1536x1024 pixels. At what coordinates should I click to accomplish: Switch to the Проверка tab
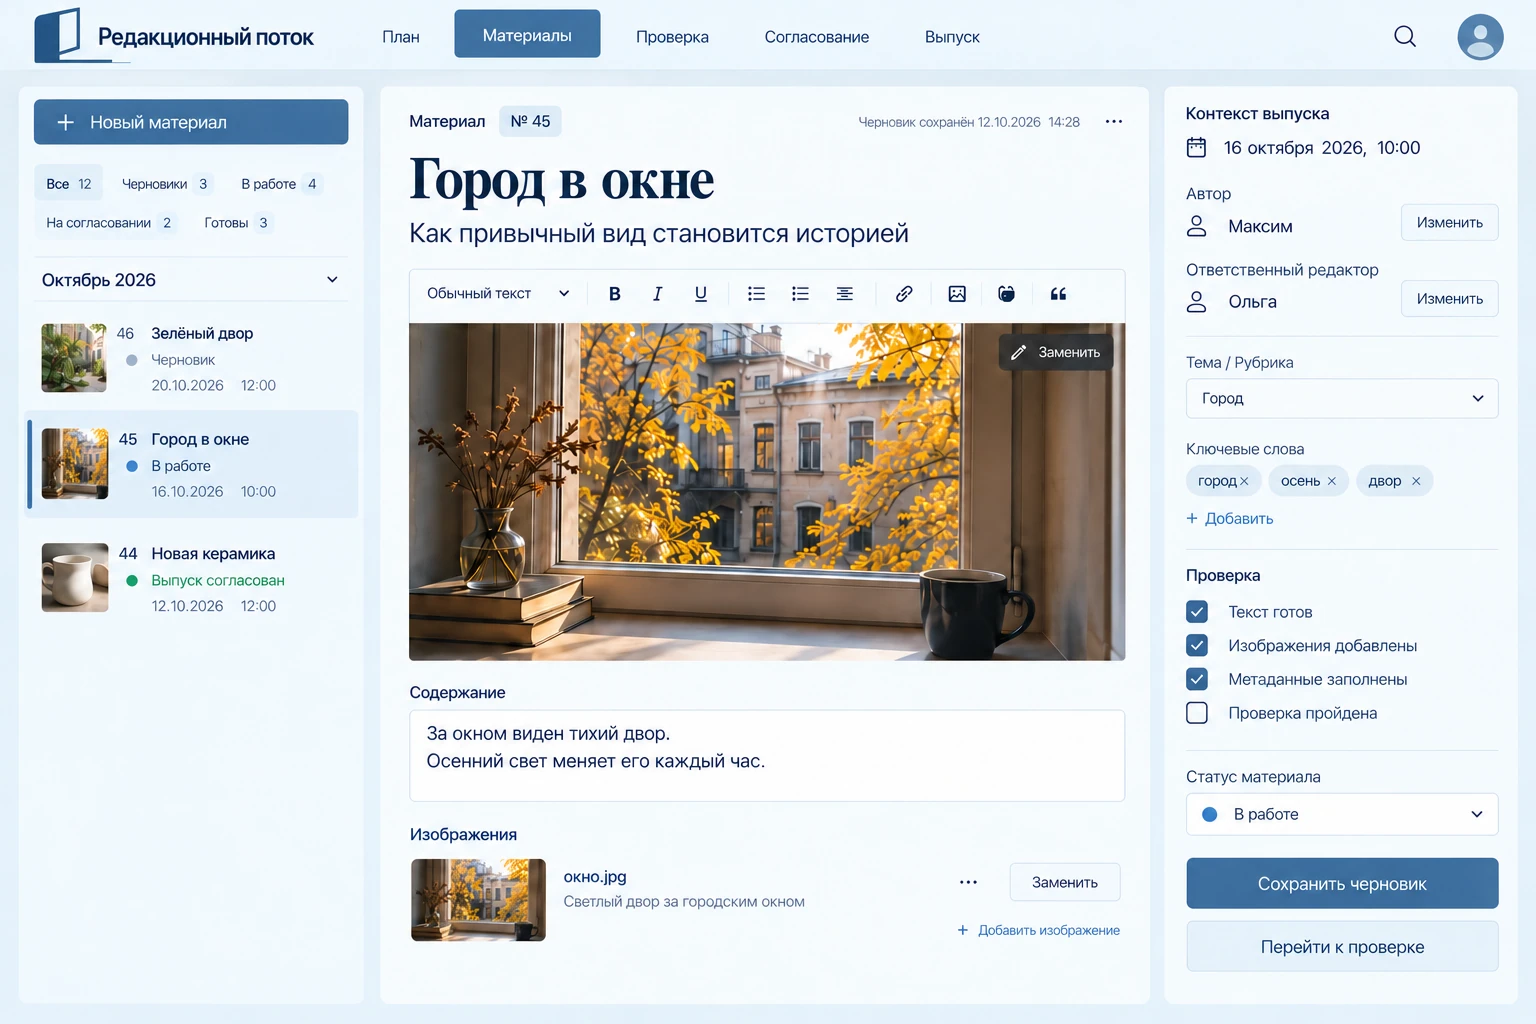(x=672, y=36)
